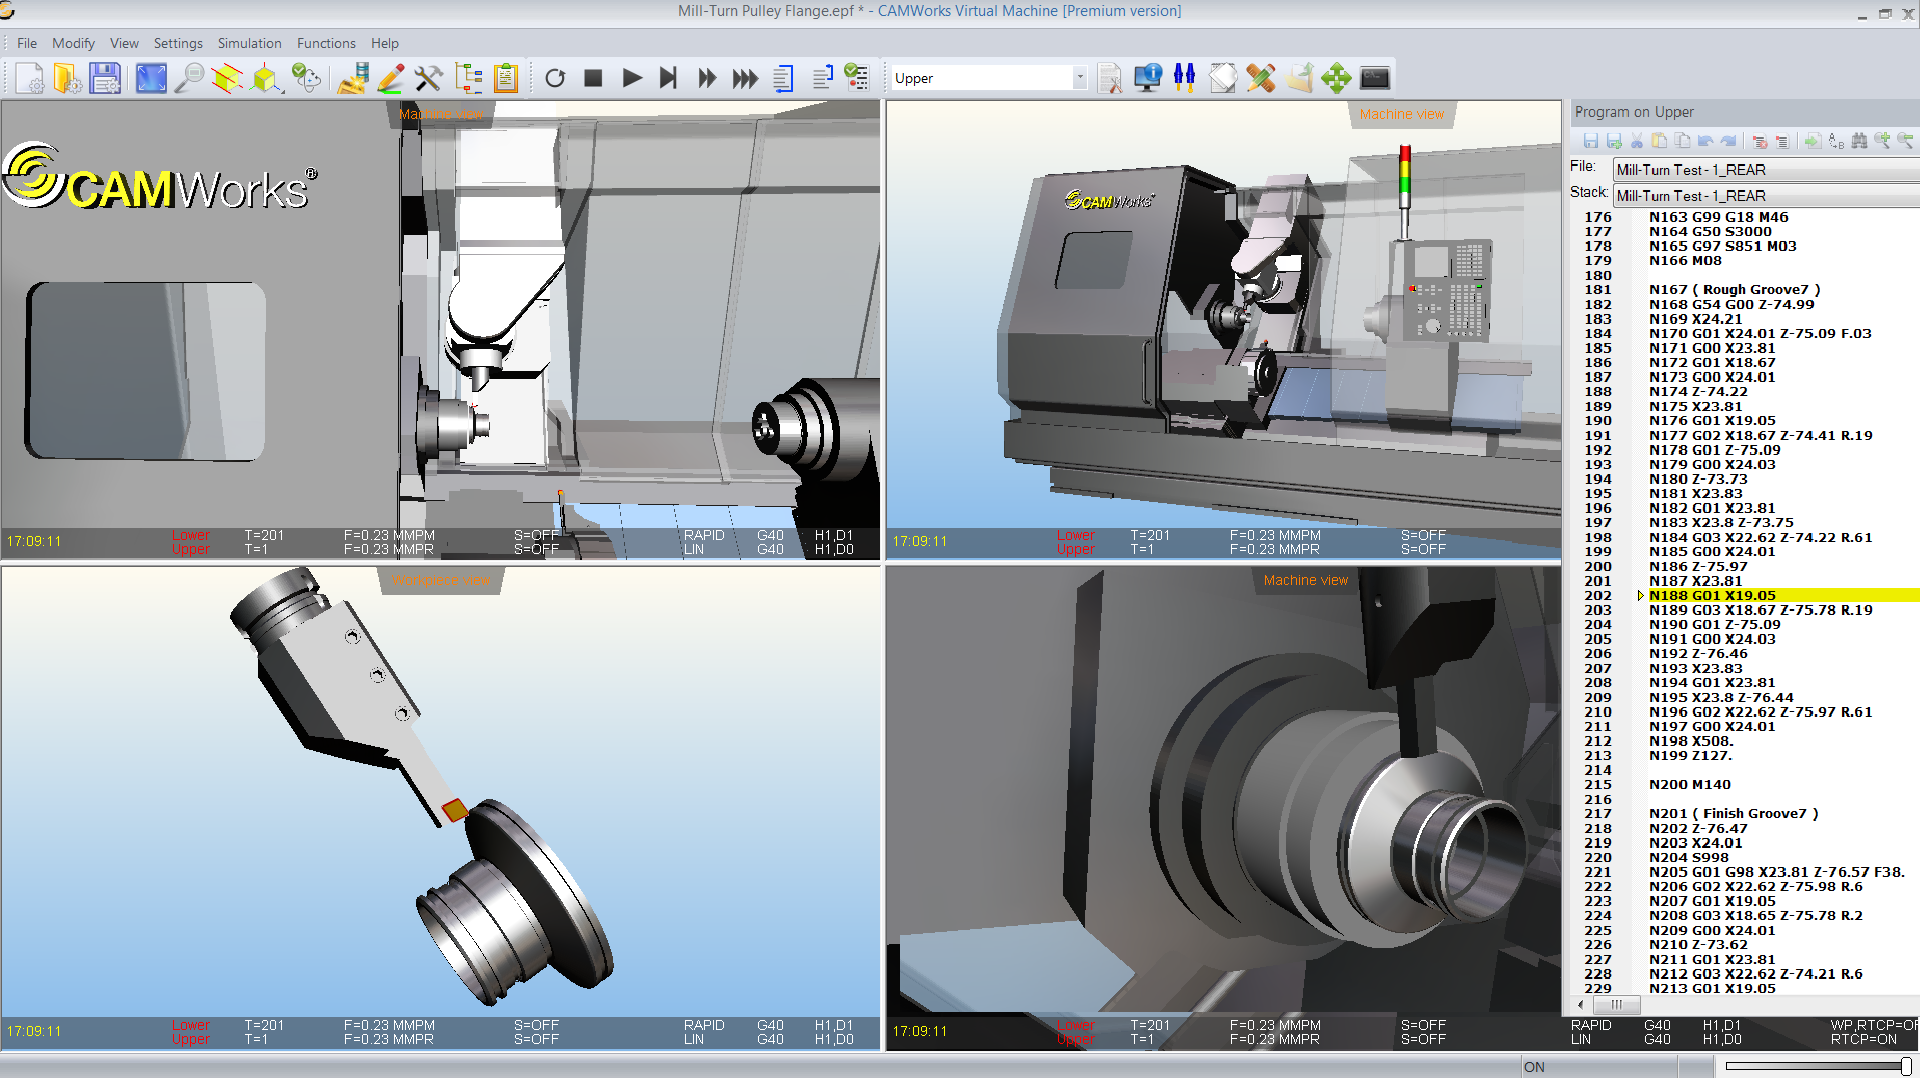
Task: Click the binoculars find icon in Program panel
Action: (1859, 141)
